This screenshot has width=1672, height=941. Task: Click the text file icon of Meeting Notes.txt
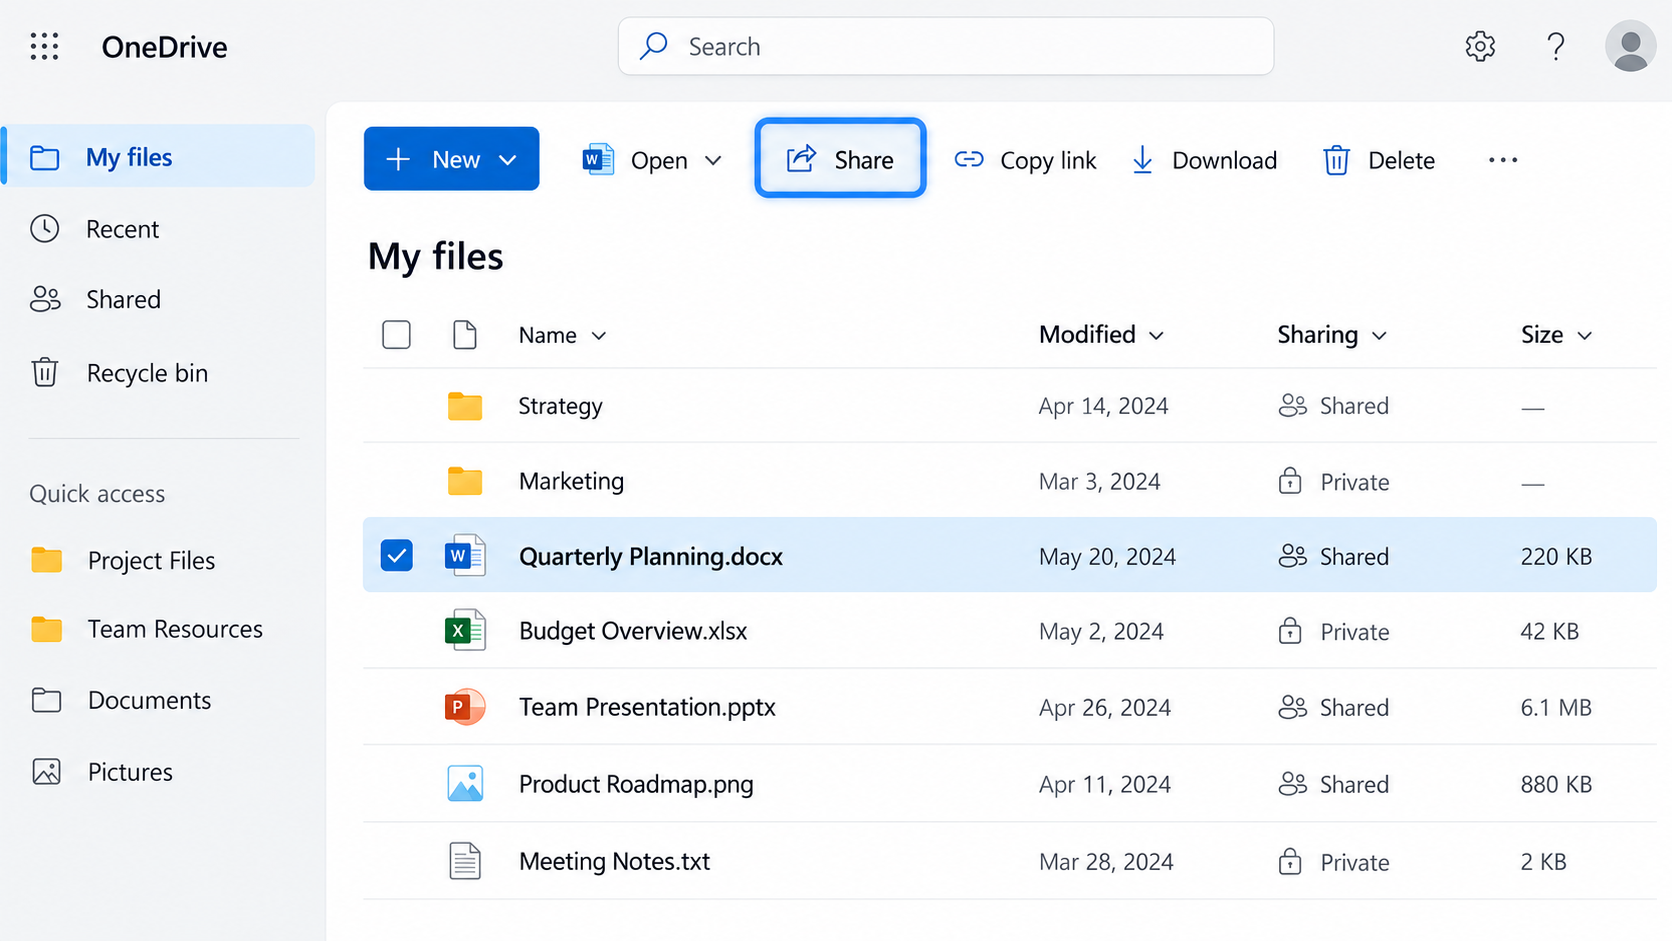465,861
